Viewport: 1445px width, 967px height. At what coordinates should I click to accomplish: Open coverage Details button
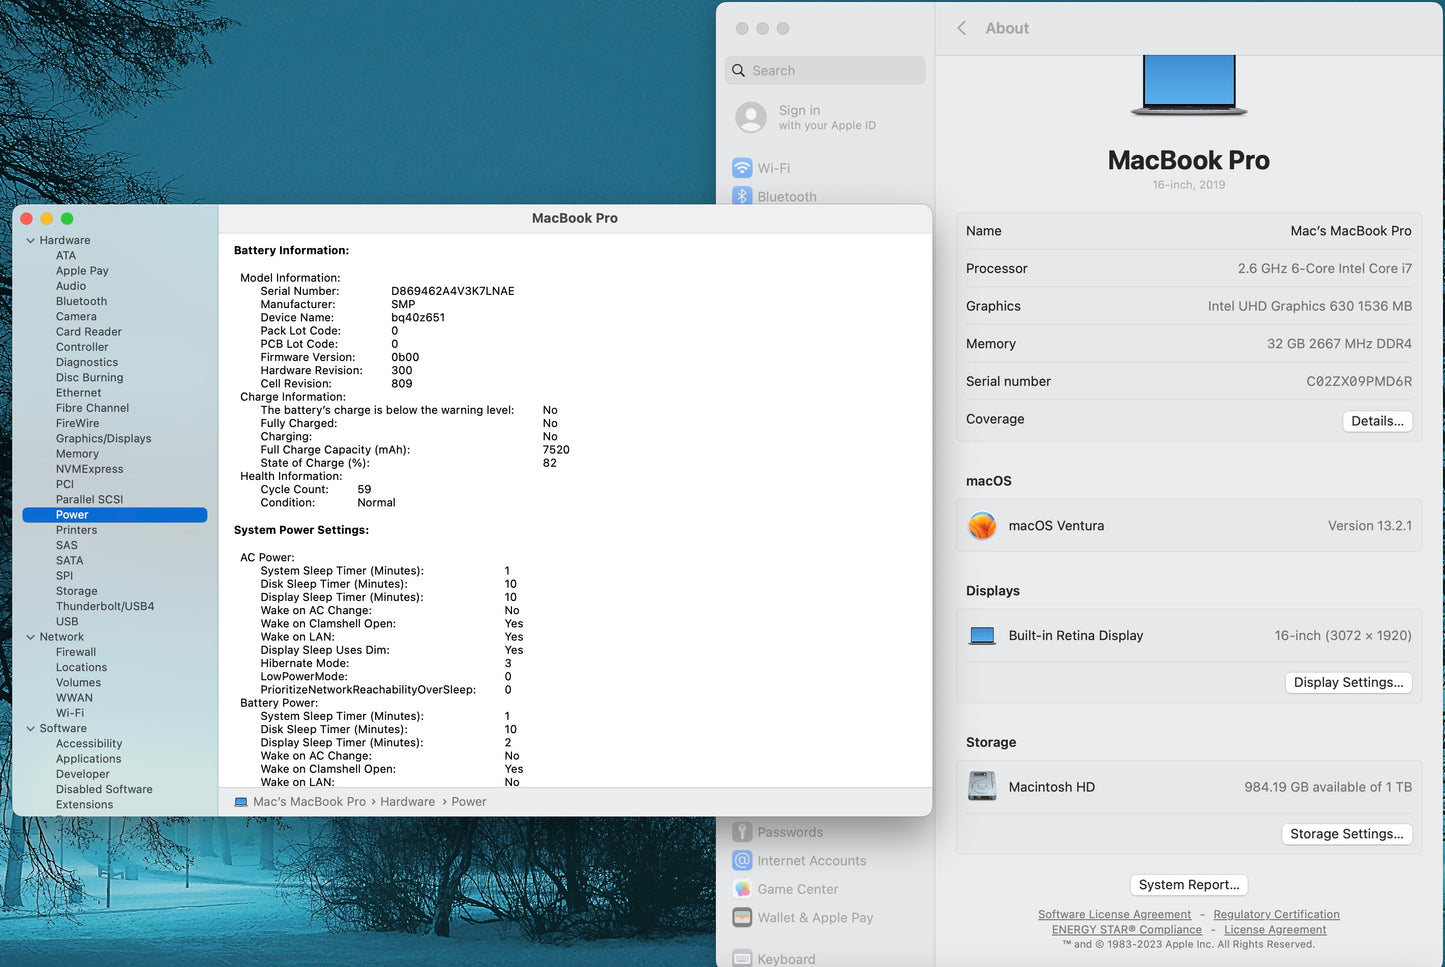pyautogui.click(x=1377, y=421)
